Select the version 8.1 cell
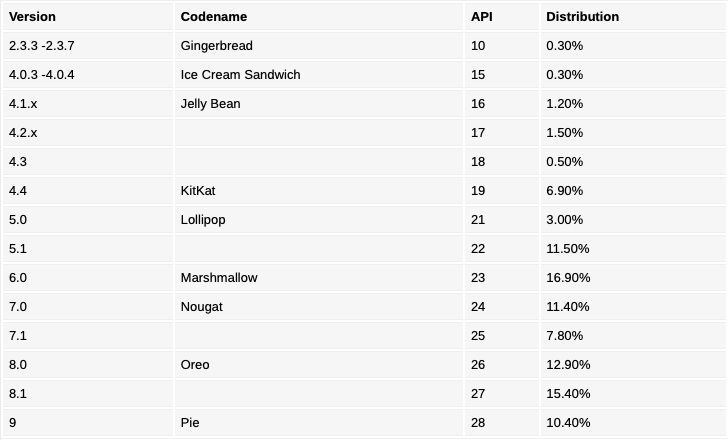The height and width of the screenshot is (440, 728). (19, 394)
